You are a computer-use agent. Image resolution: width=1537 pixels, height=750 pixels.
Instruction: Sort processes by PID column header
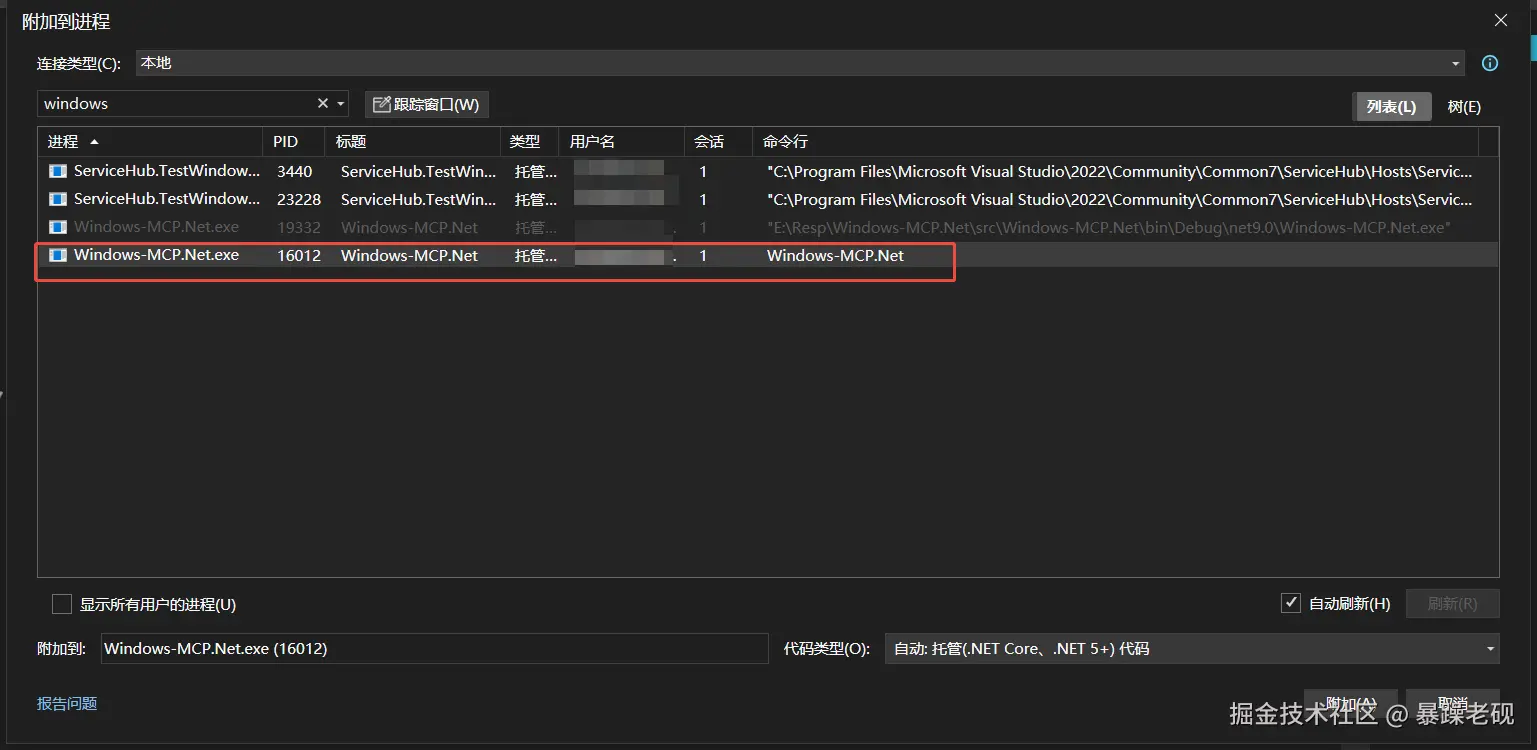(x=286, y=142)
